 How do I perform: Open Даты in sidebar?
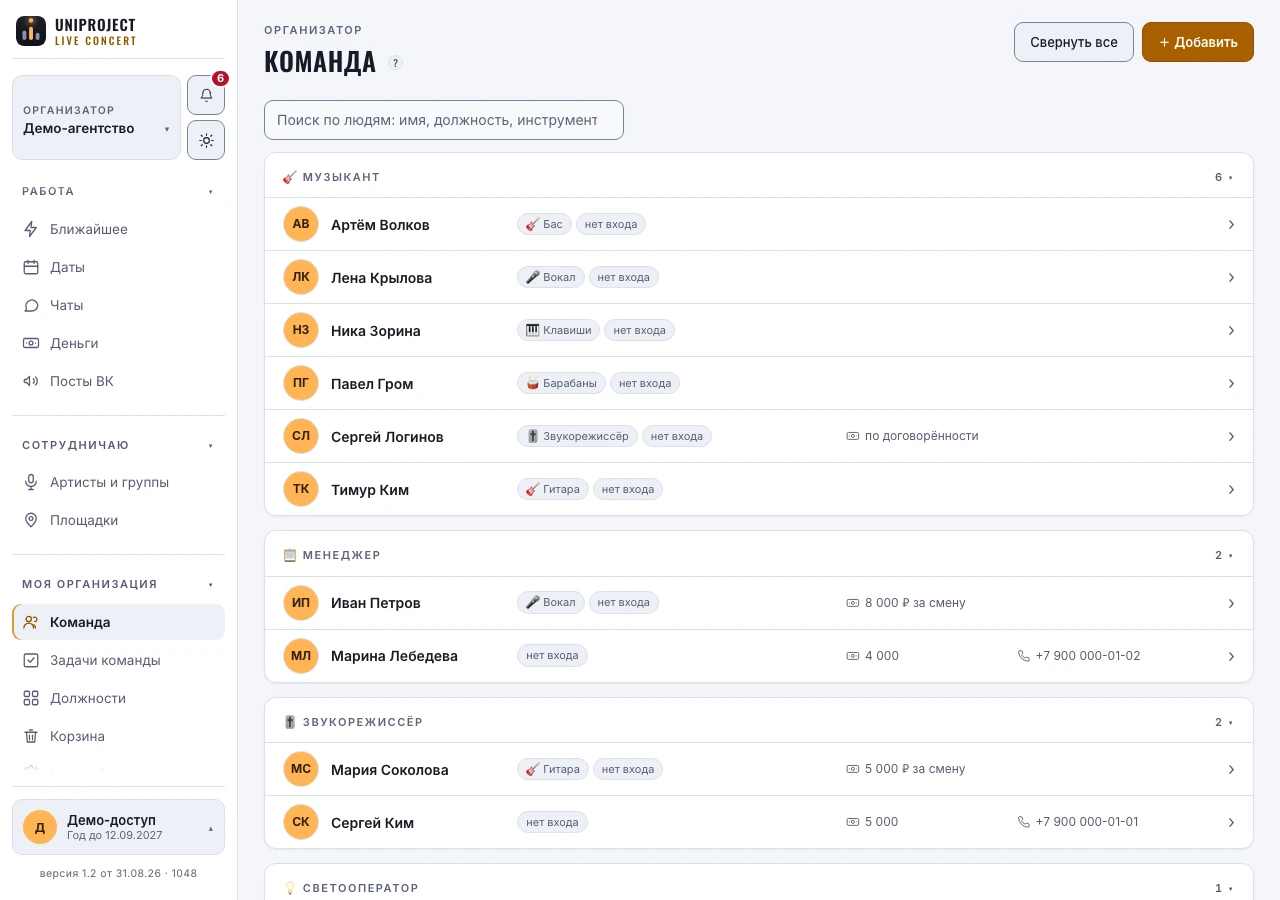(118, 267)
